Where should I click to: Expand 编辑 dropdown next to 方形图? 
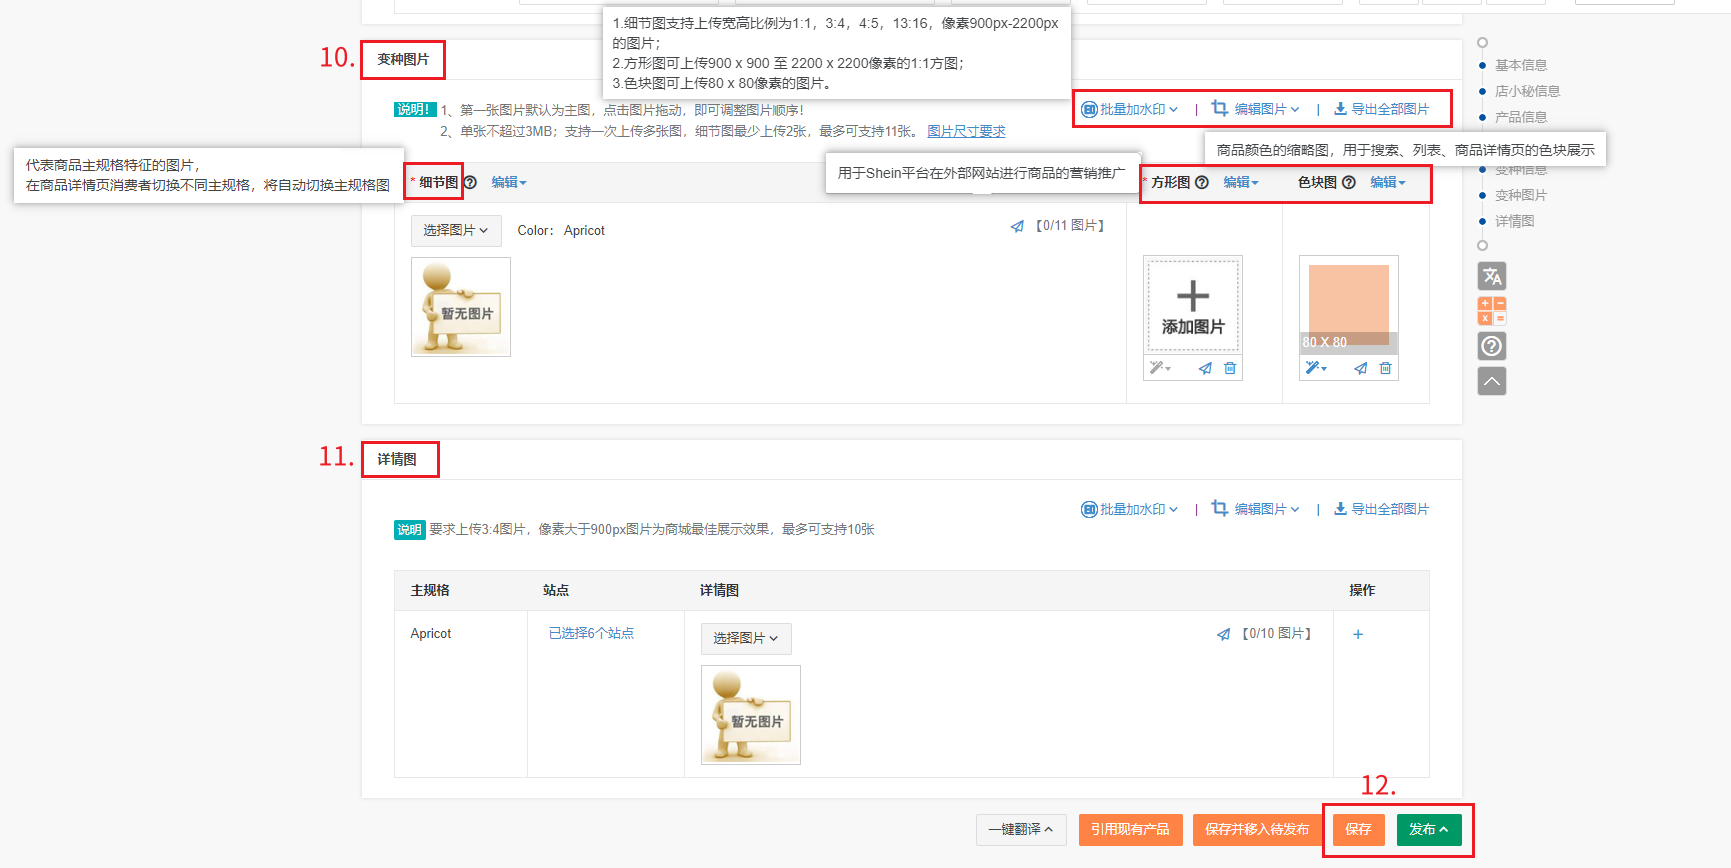1240,183
